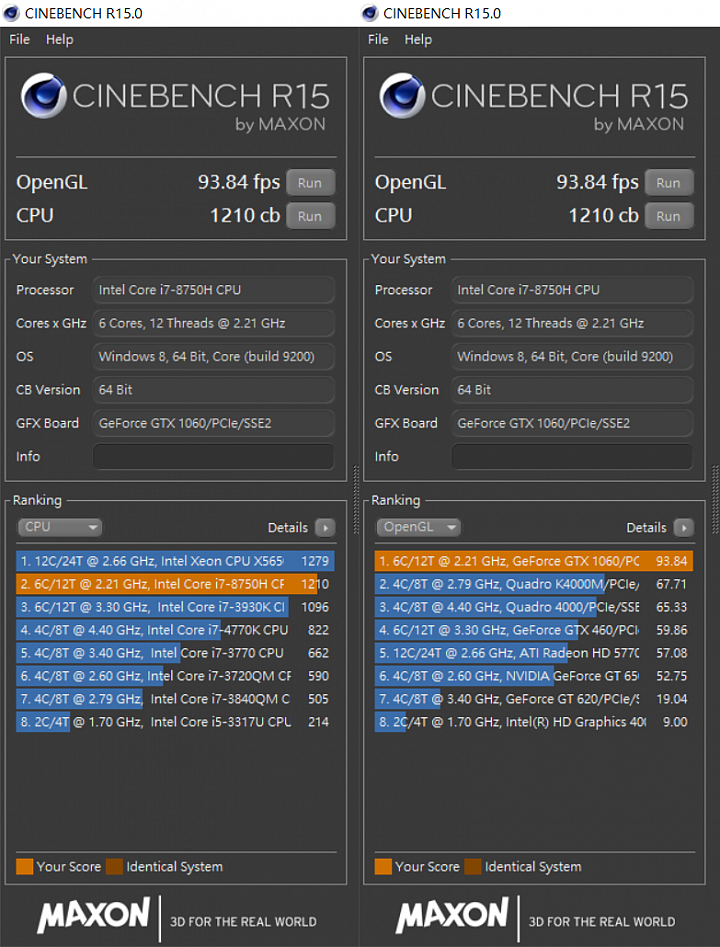Screen dimensions: 720x947
Task: Click Cinebench sphere logo in left window
Action: tap(43, 95)
